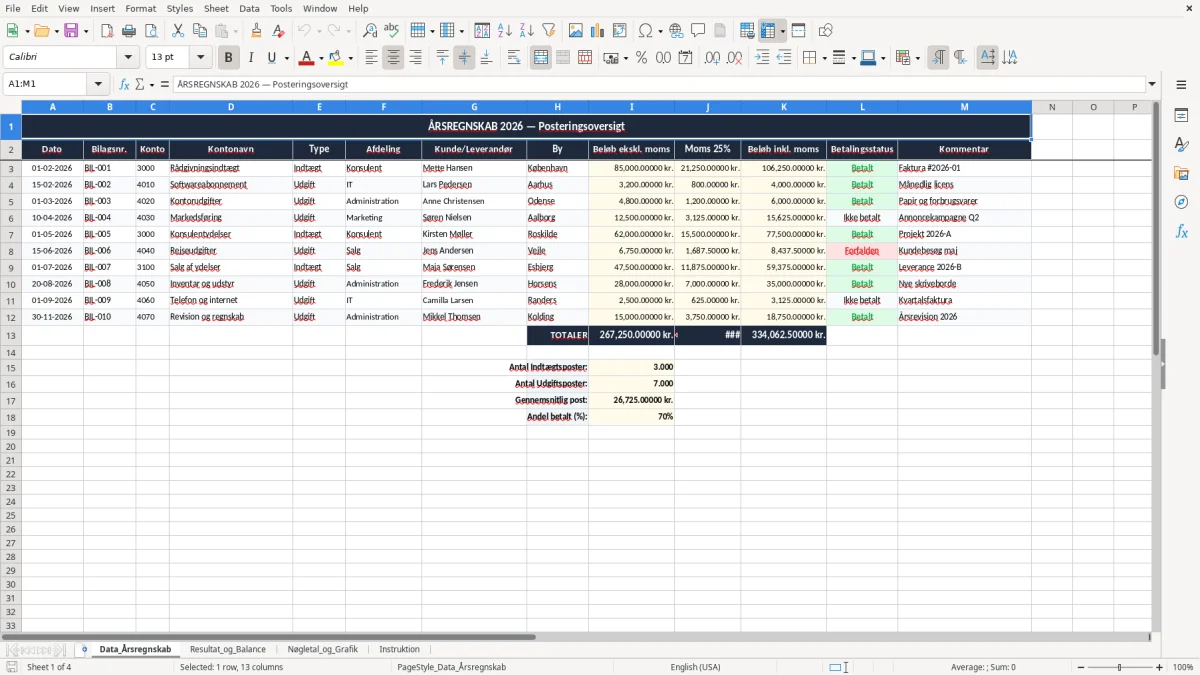Click the zoom in plus button

pyautogui.click(x=1159, y=667)
